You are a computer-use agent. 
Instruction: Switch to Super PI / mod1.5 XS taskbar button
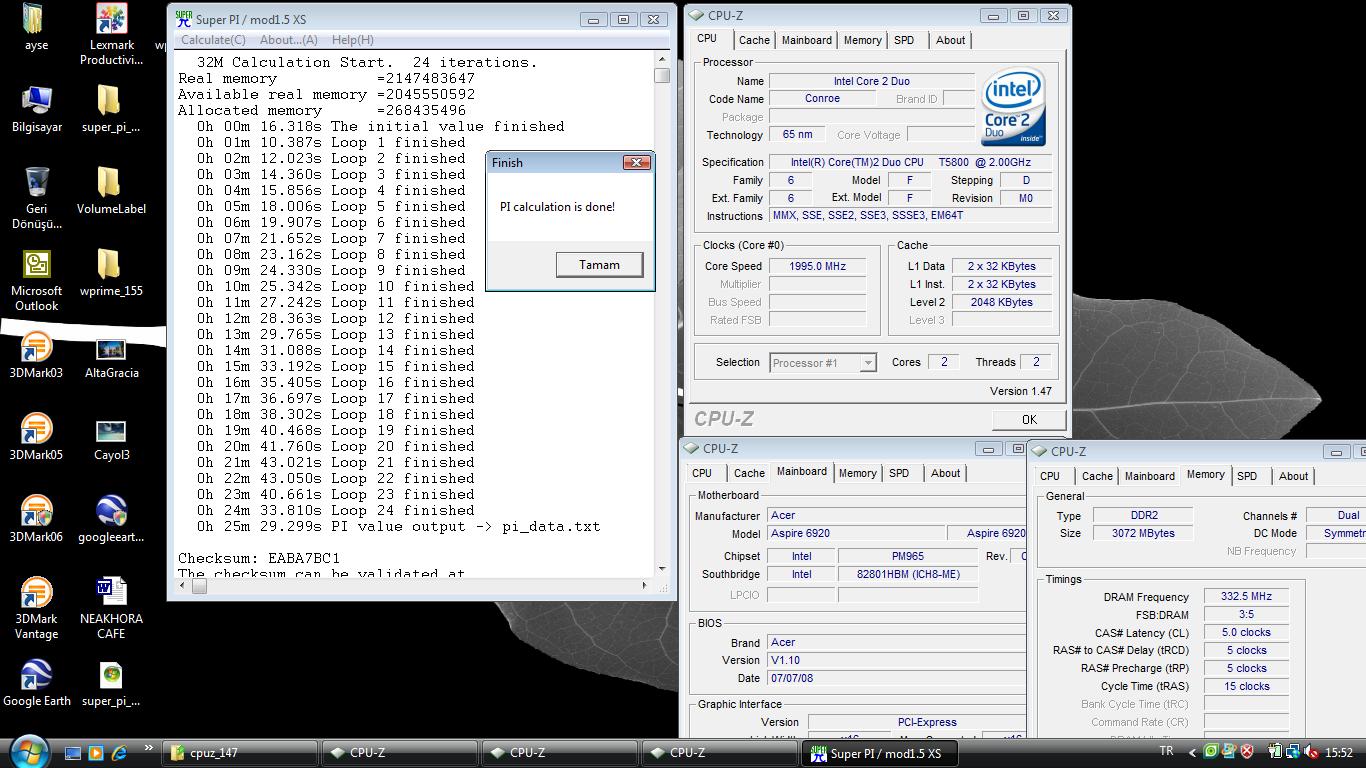pyautogui.click(x=881, y=753)
